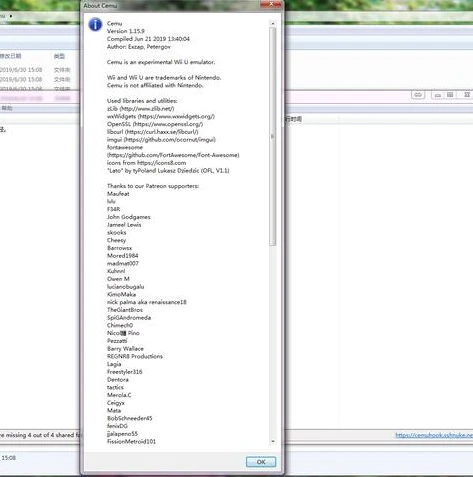Sort by the 类型 column header

(59, 56)
